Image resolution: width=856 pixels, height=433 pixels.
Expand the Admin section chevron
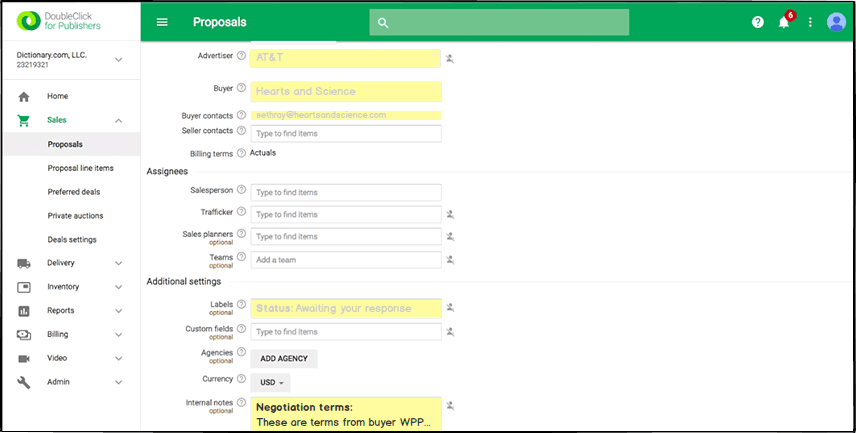118,382
